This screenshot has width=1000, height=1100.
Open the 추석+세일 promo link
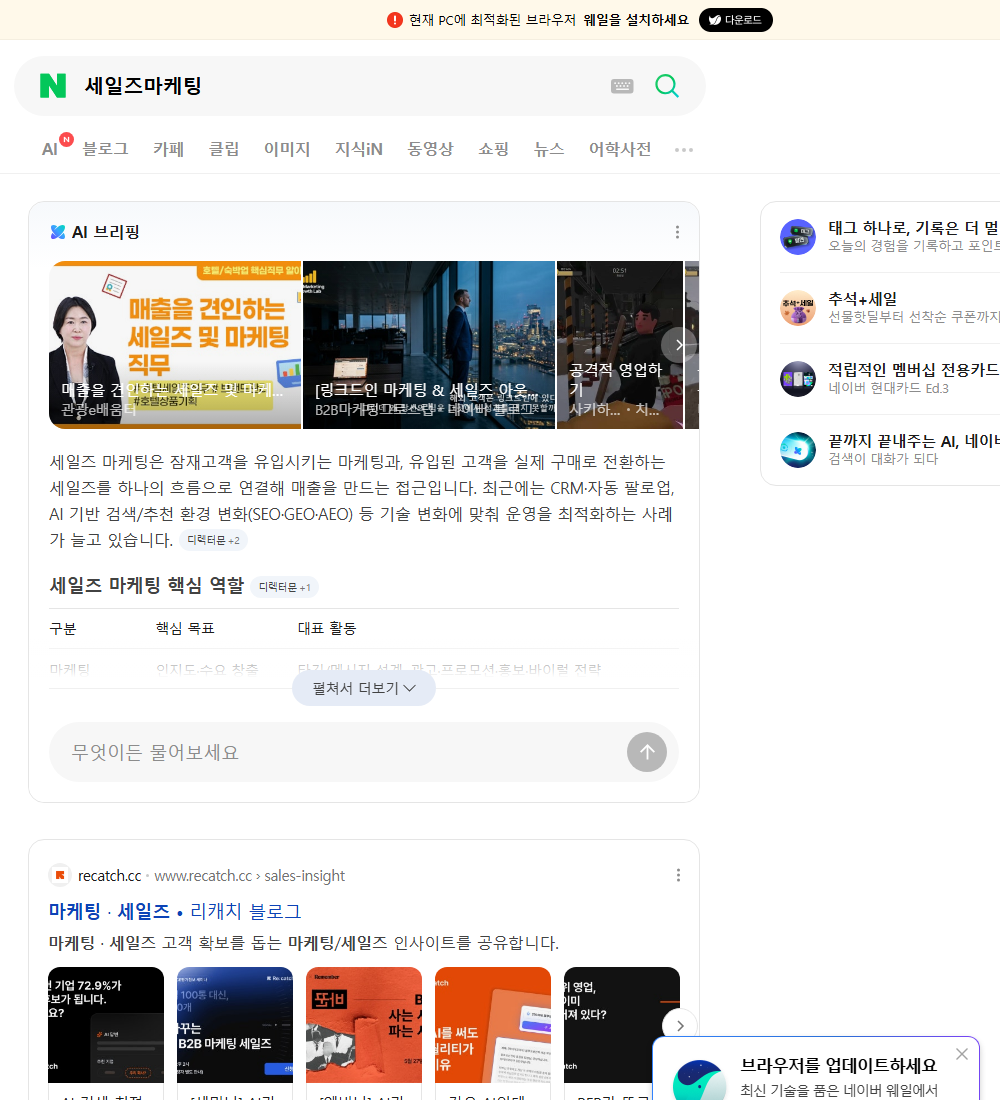pyautogui.click(x=862, y=299)
